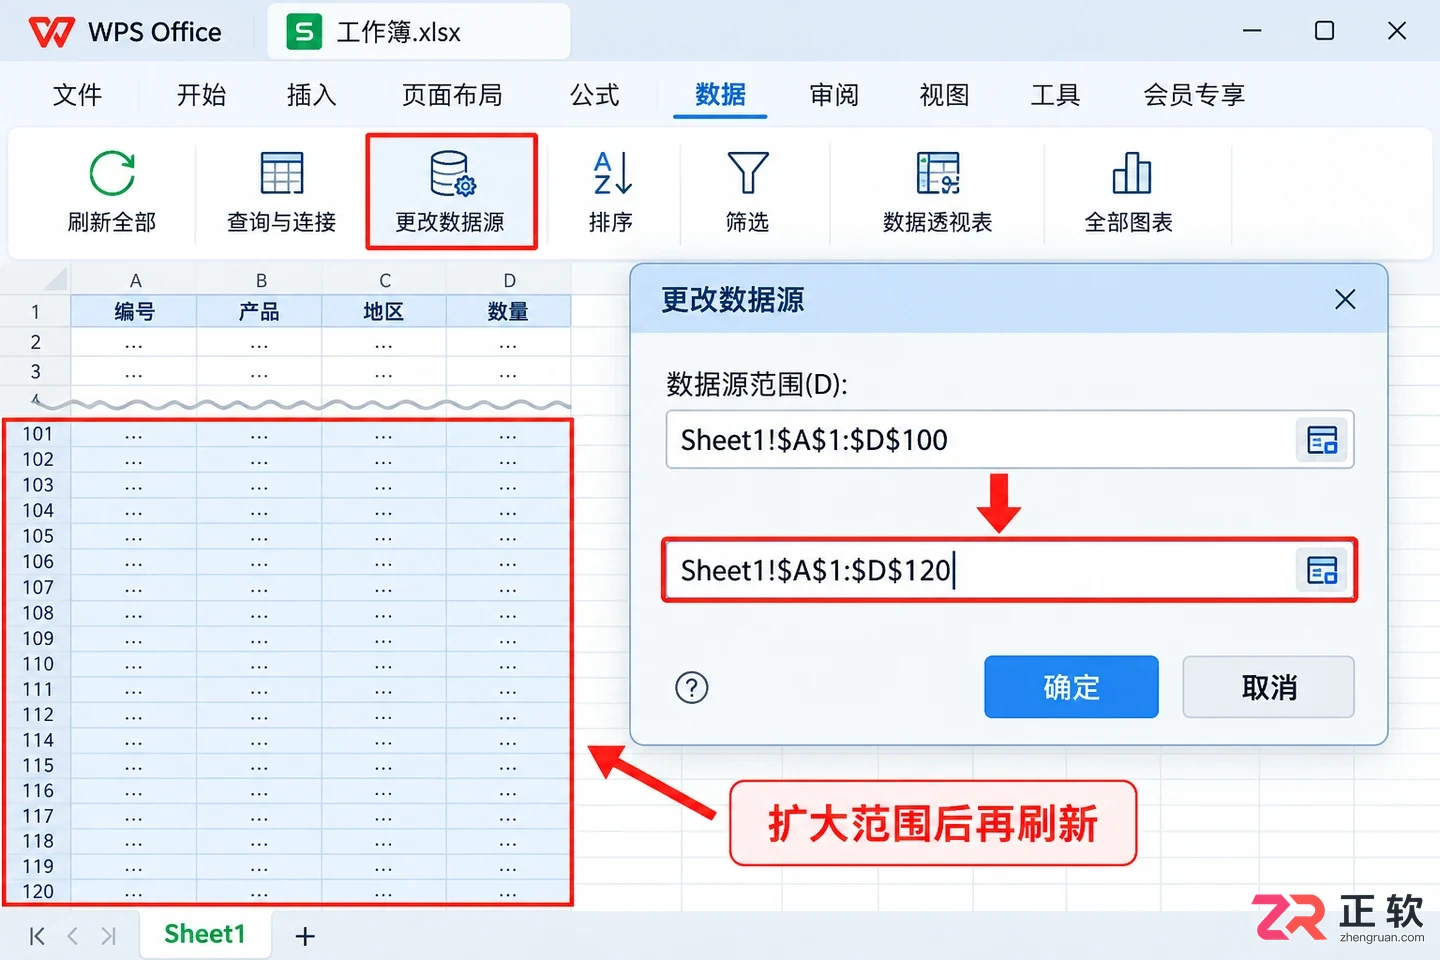1440x960 pixels.
Task: Select row 3 header
Action: point(35,372)
